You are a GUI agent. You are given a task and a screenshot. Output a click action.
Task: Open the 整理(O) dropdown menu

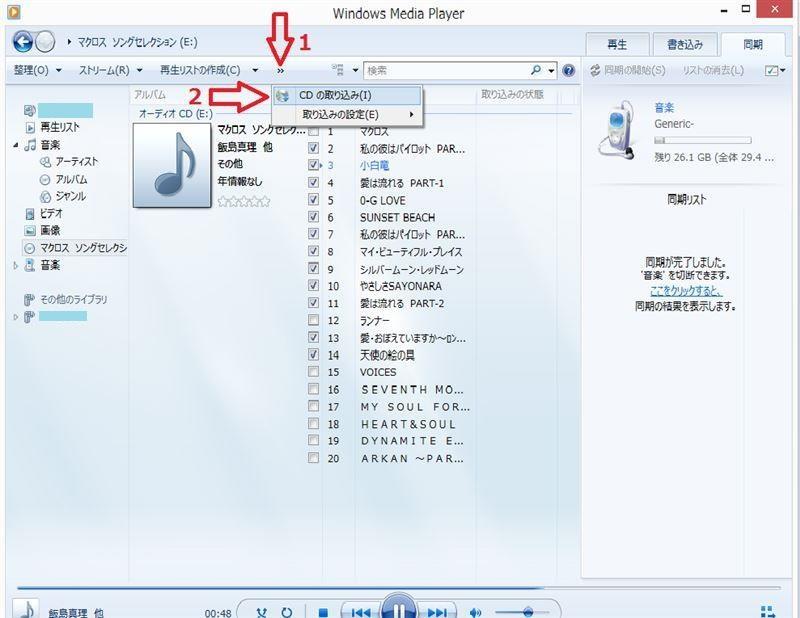[x=37, y=70]
